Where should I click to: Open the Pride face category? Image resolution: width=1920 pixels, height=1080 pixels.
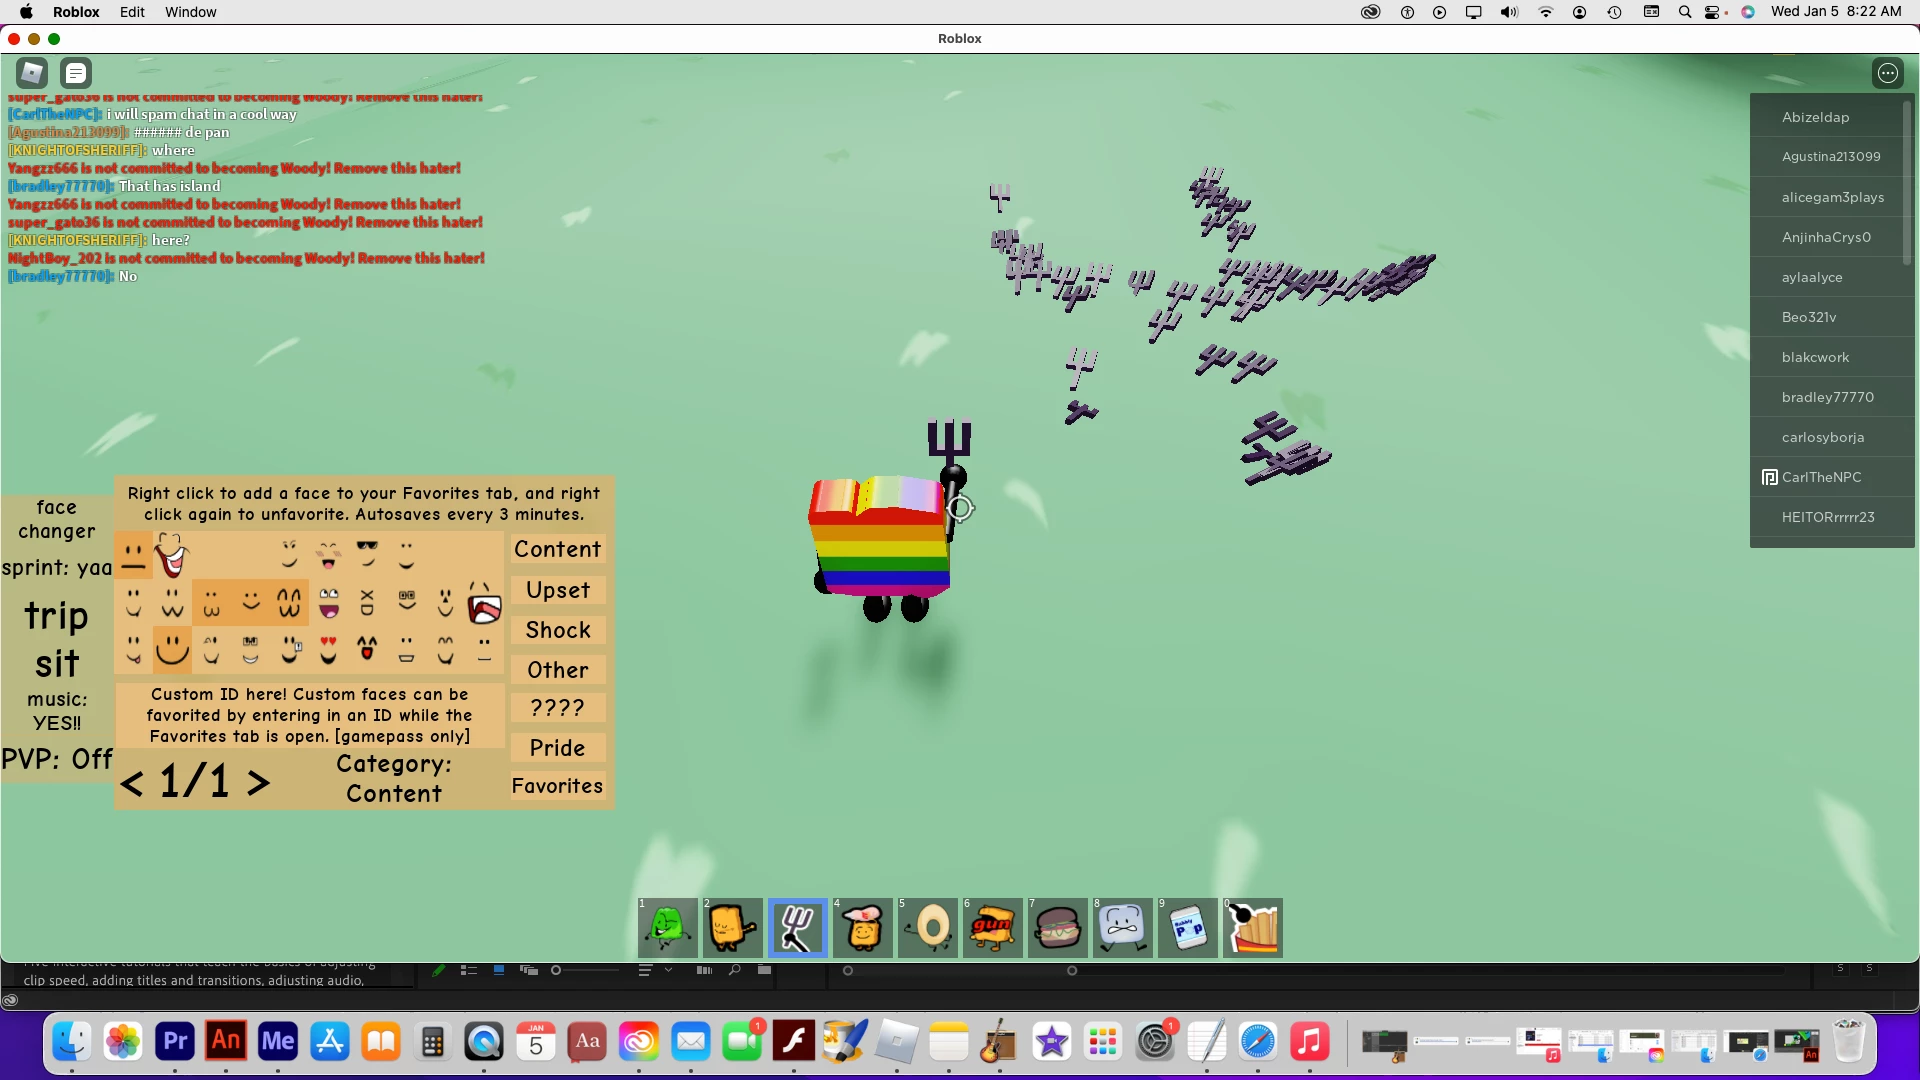(x=558, y=748)
